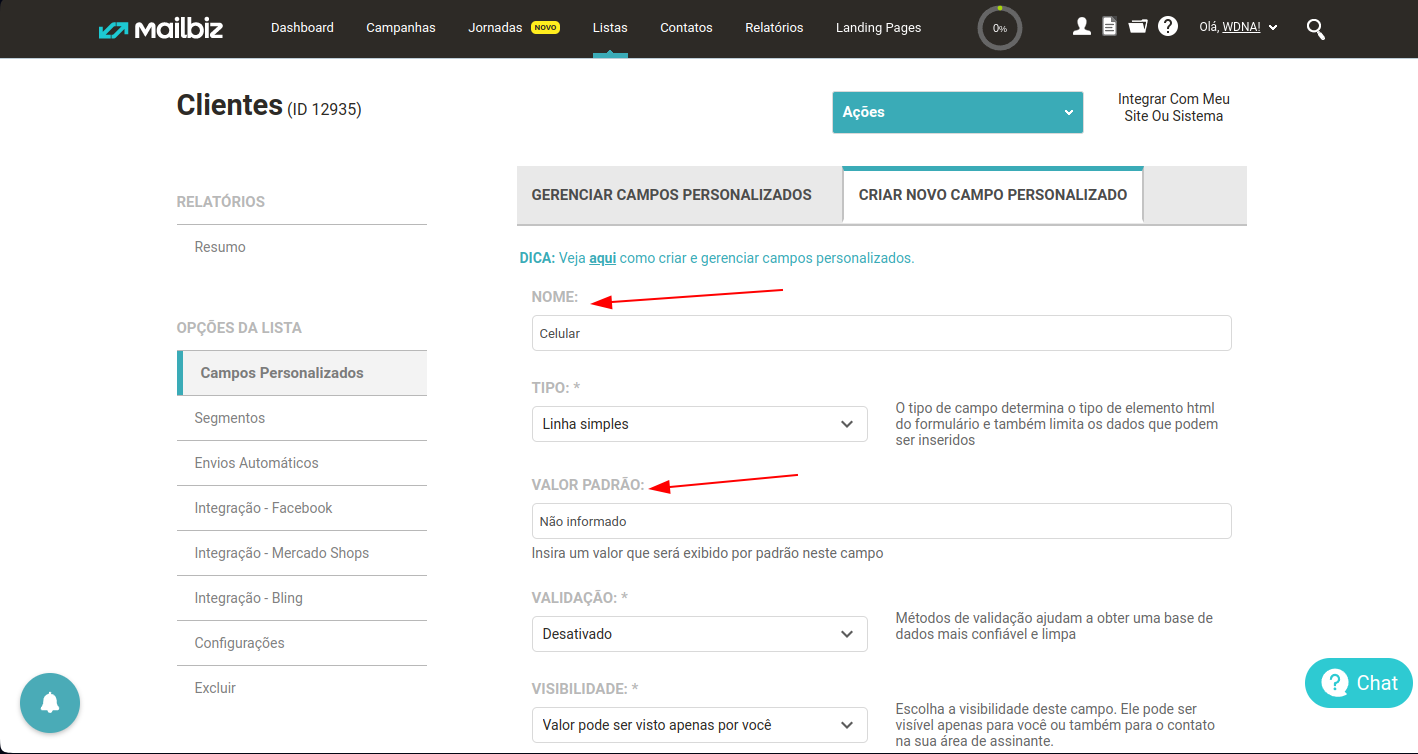Open the Relatórios menu

tap(774, 28)
